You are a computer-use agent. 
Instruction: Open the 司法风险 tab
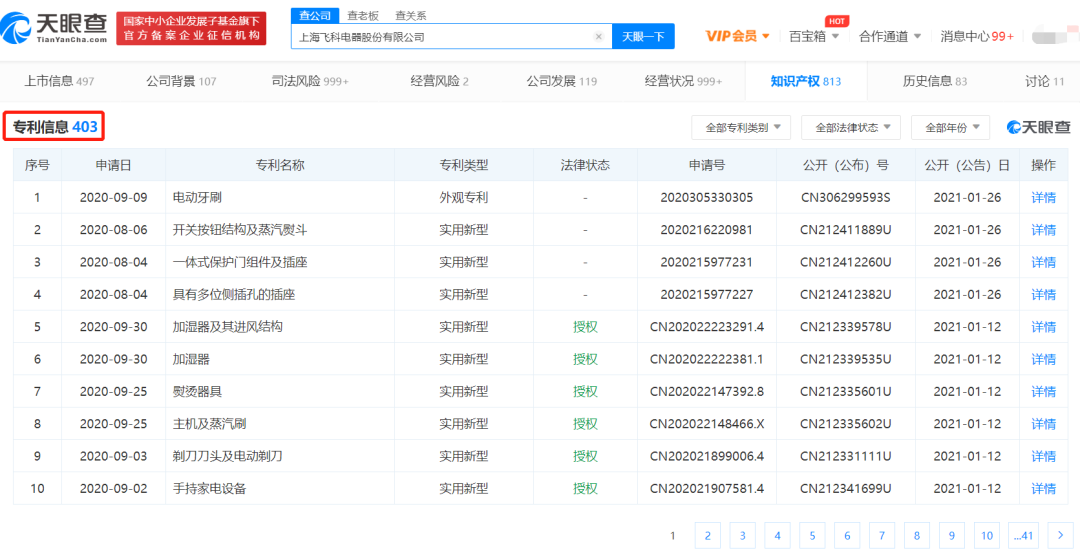point(311,81)
